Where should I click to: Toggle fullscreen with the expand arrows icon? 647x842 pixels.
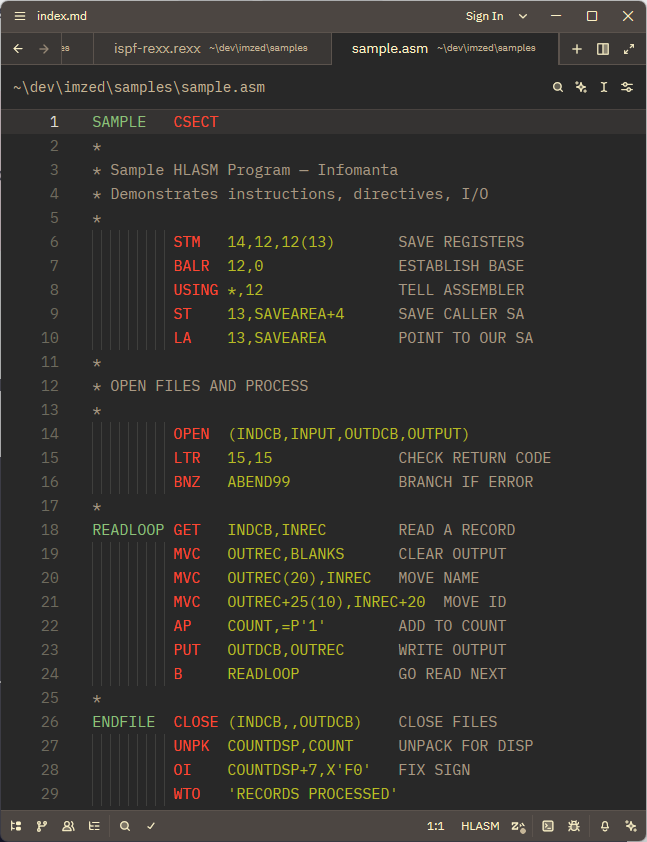(629, 47)
